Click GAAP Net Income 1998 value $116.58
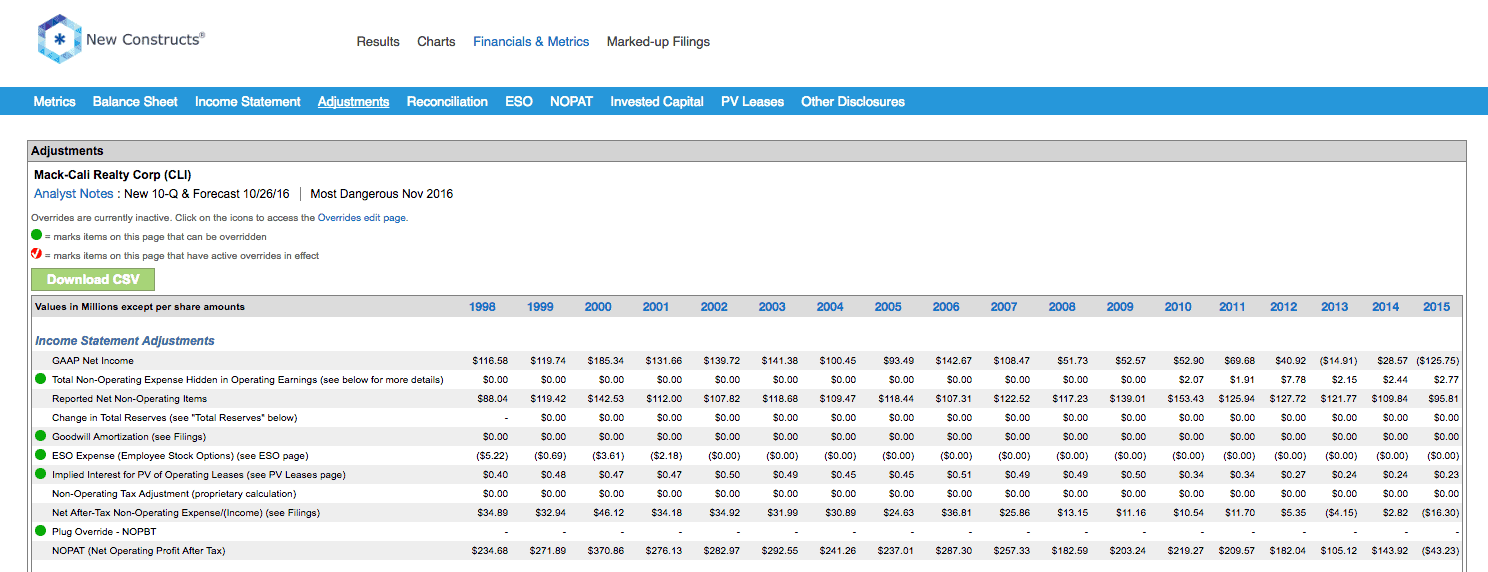Screen dimensions: 1488x572 point(490,360)
